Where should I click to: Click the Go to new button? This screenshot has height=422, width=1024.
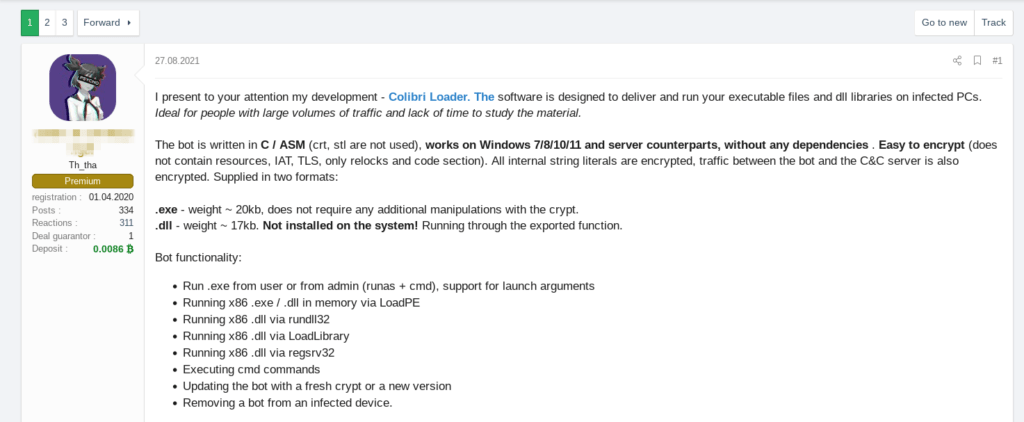(x=944, y=22)
